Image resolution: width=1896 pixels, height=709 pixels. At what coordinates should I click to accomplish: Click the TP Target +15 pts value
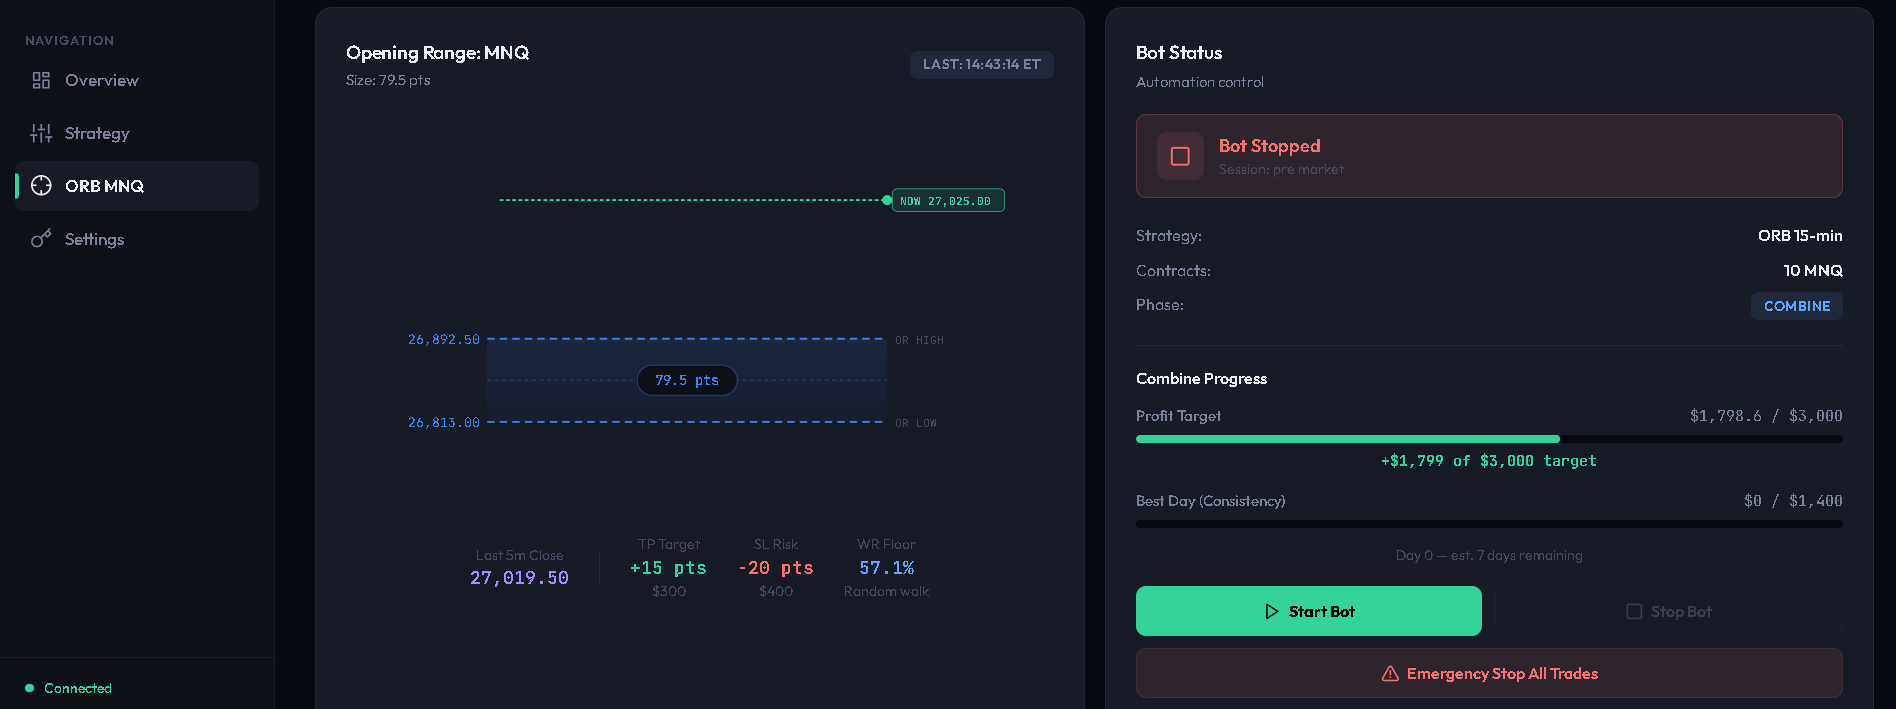click(x=668, y=568)
